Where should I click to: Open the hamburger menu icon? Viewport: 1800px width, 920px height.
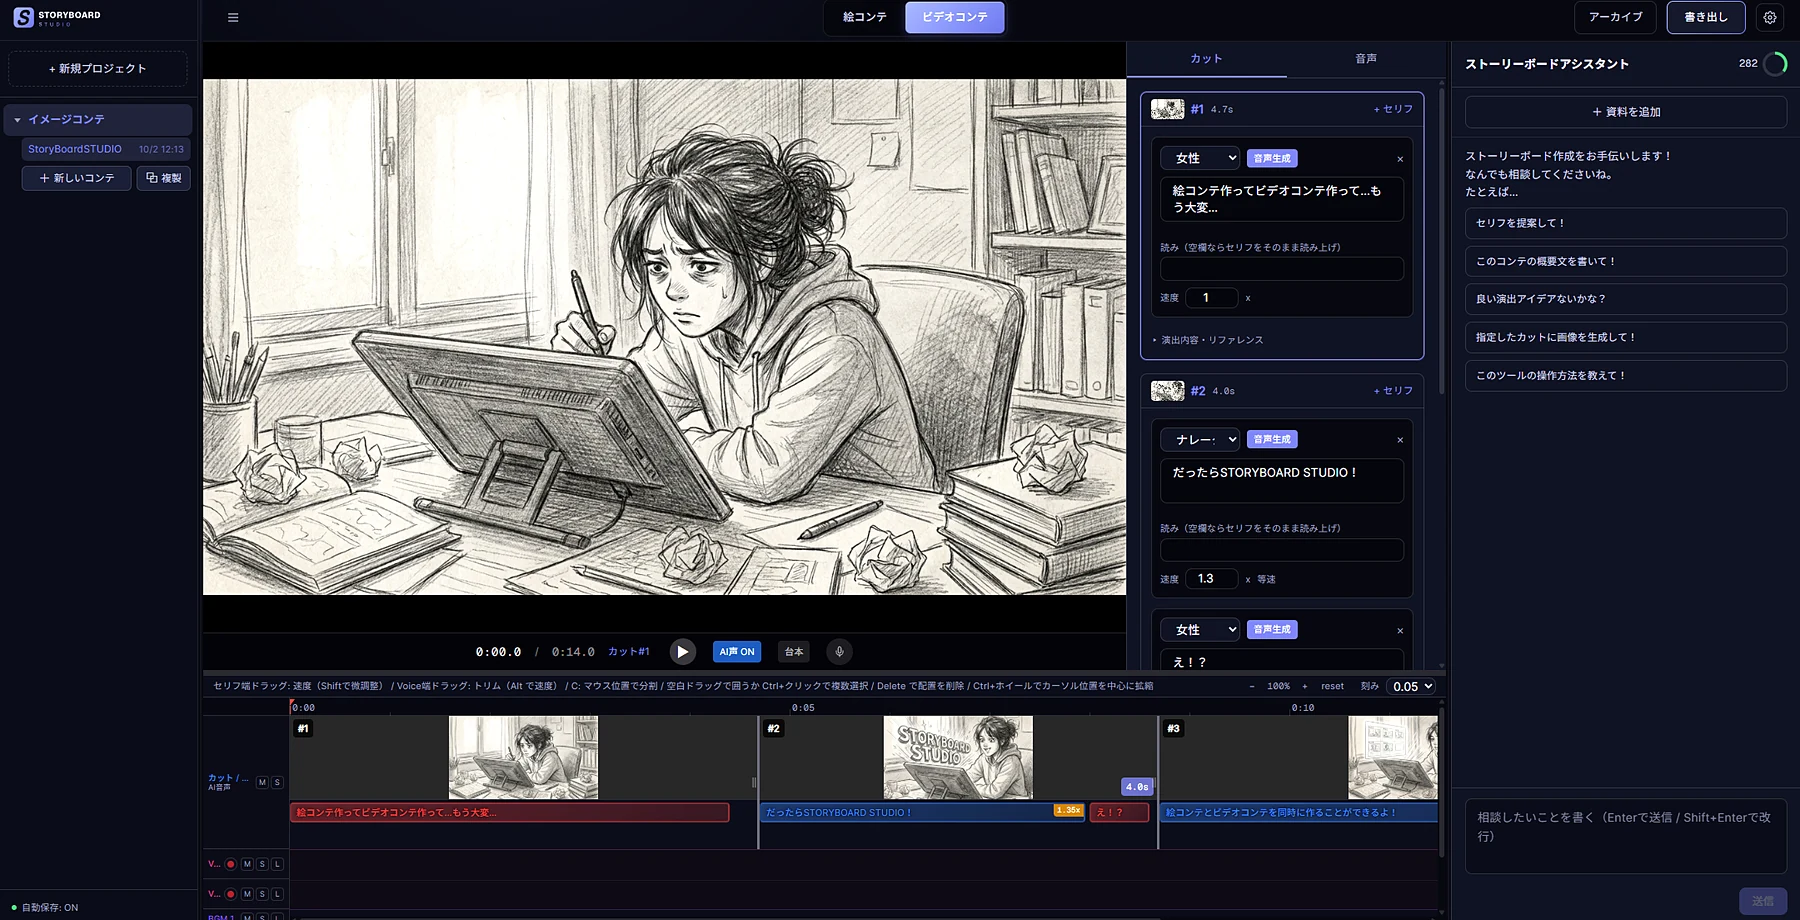[233, 17]
